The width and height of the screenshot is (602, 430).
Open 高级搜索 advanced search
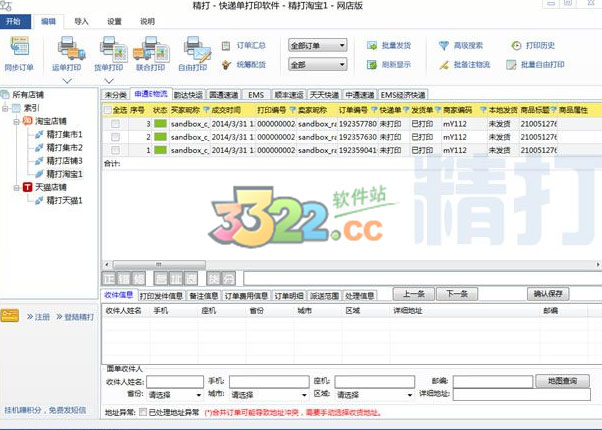click(x=461, y=46)
